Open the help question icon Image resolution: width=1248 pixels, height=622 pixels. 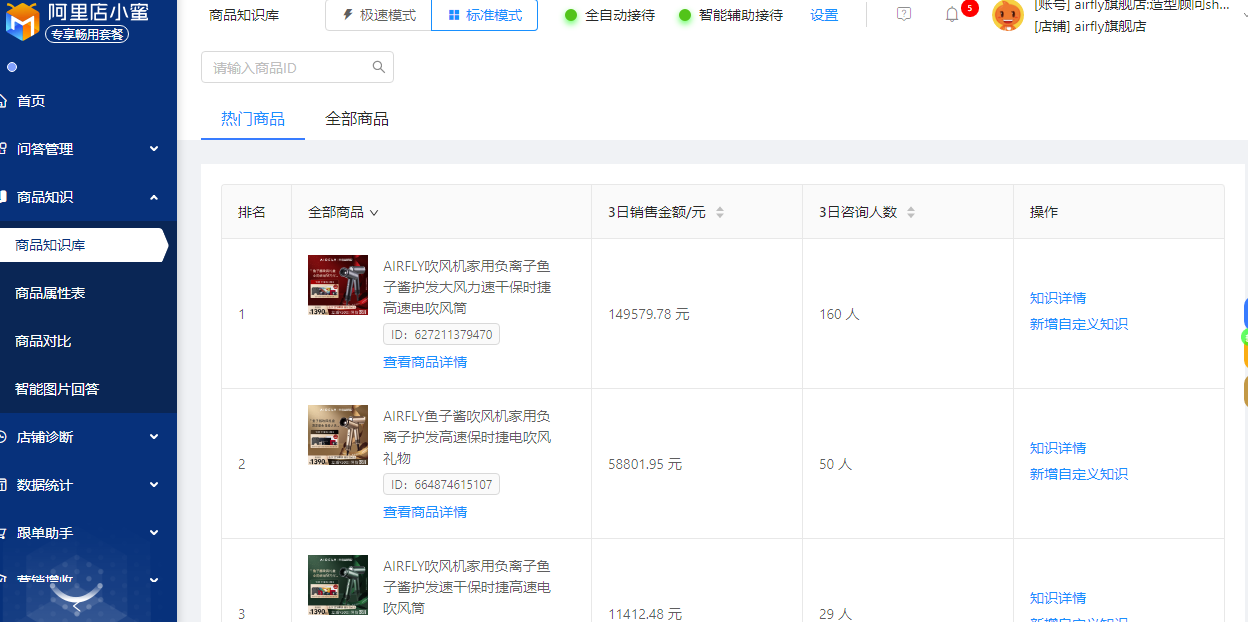pyautogui.click(x=904, y=14)
